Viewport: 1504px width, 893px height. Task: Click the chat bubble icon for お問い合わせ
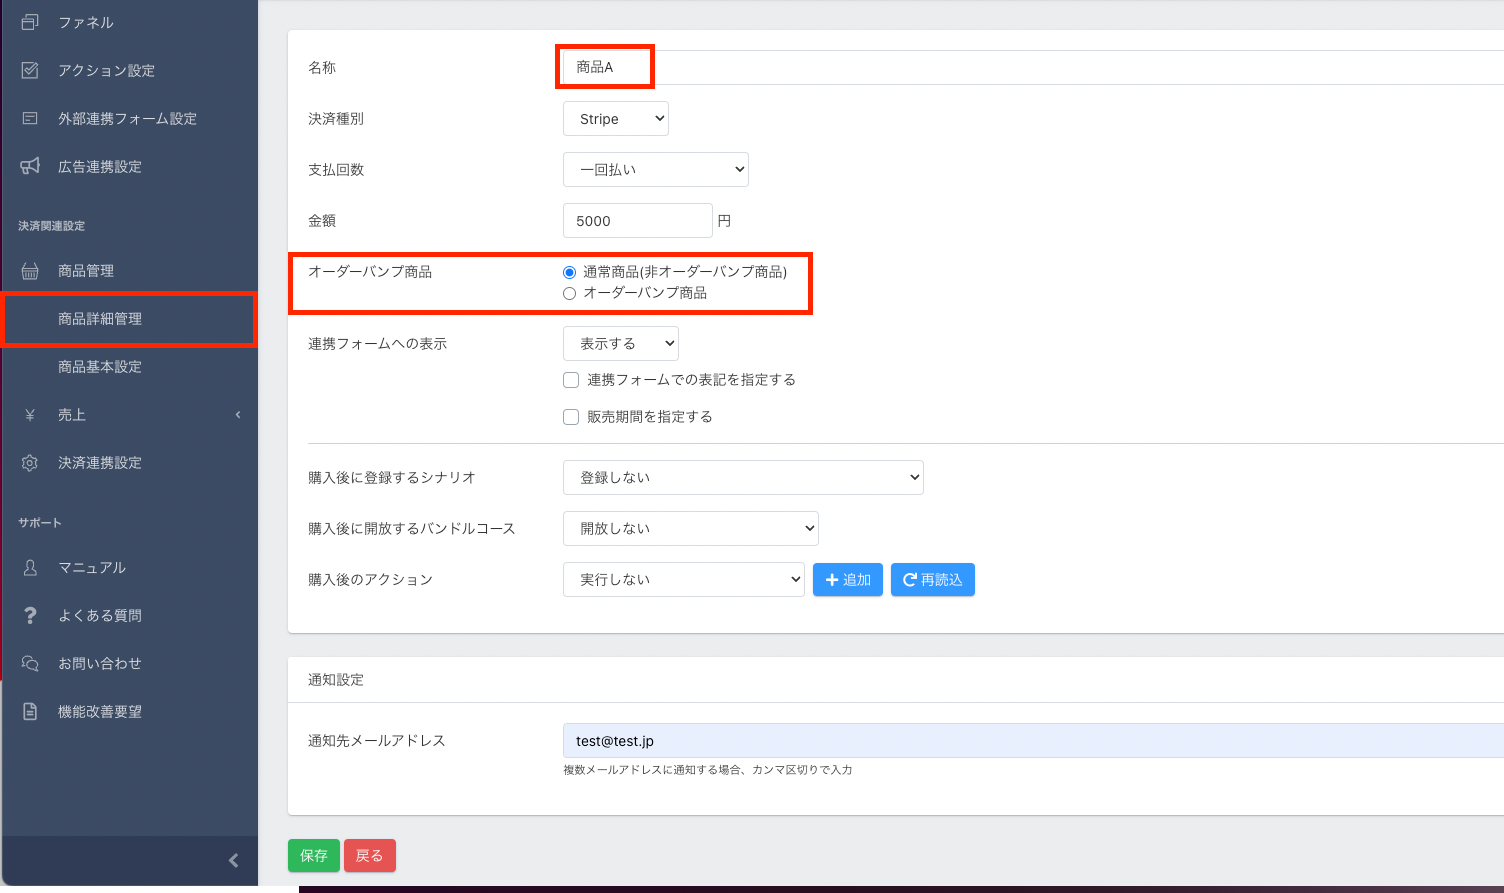30,663
